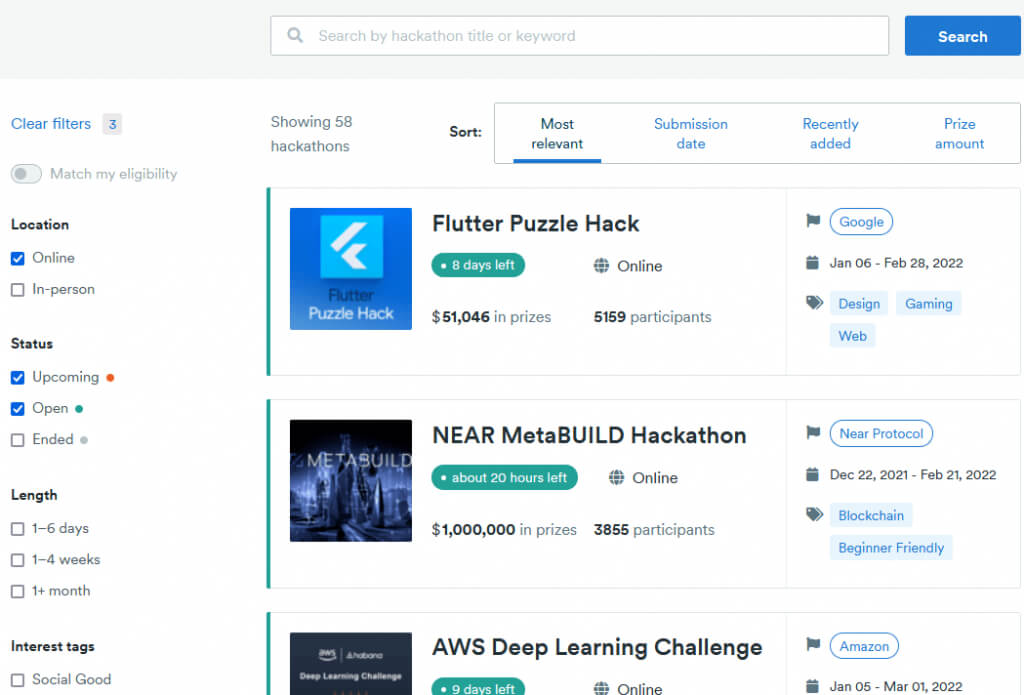This screenshot has height=695, width=1024.
Task: Check the Social Good interest tag
Action: [18, 680]
